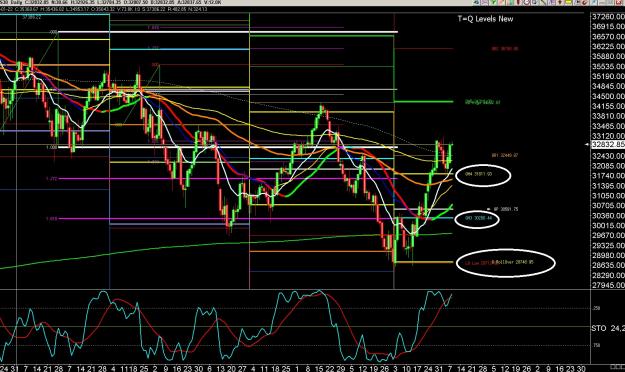Click the 35190.00 price axis label
Image resolution: width=625 pixels, height=372 pixels.
(x=608, y=76)
